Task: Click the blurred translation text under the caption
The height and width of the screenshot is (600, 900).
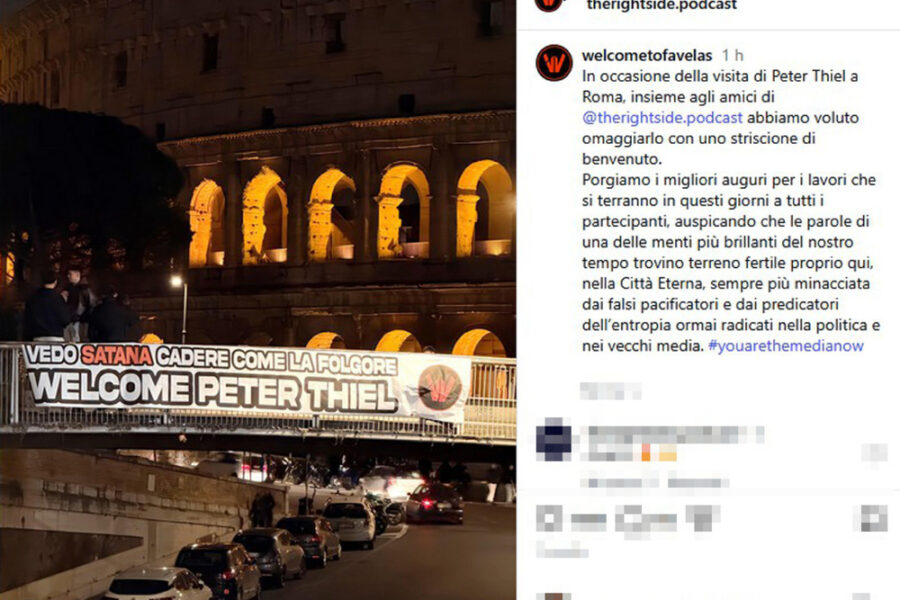Action: point(610,391)
